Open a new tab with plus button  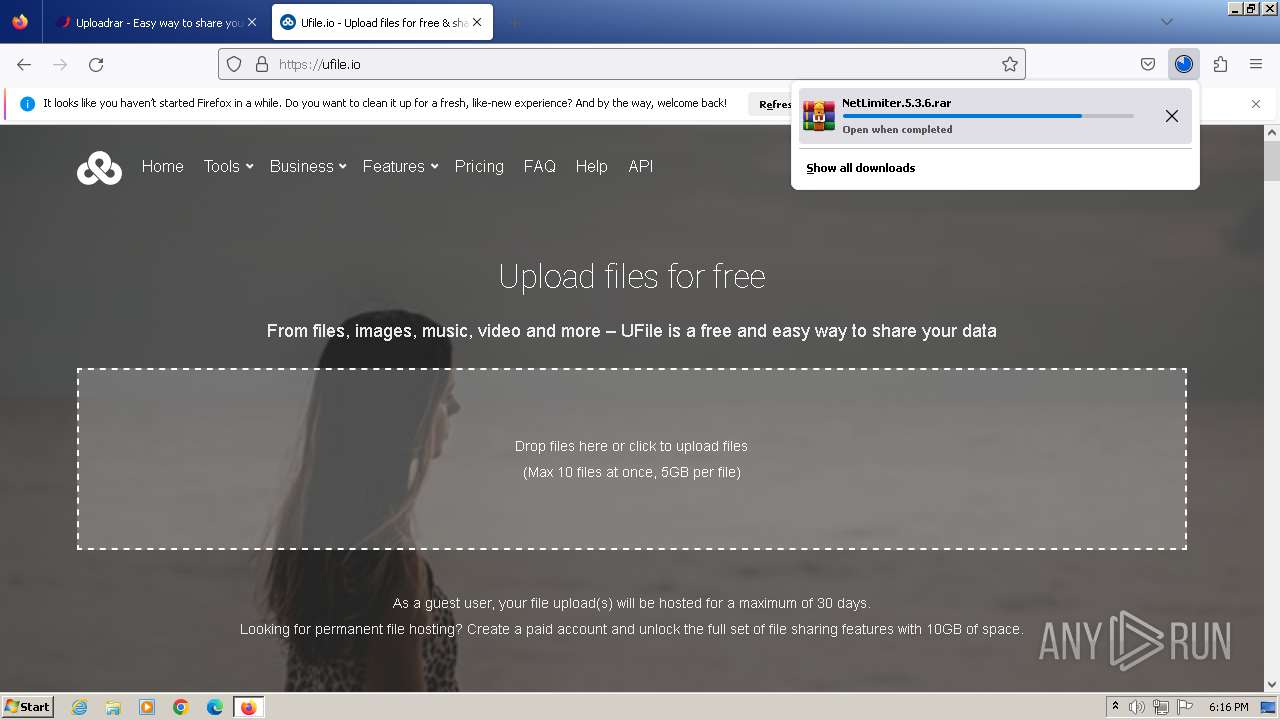point(514,22)
